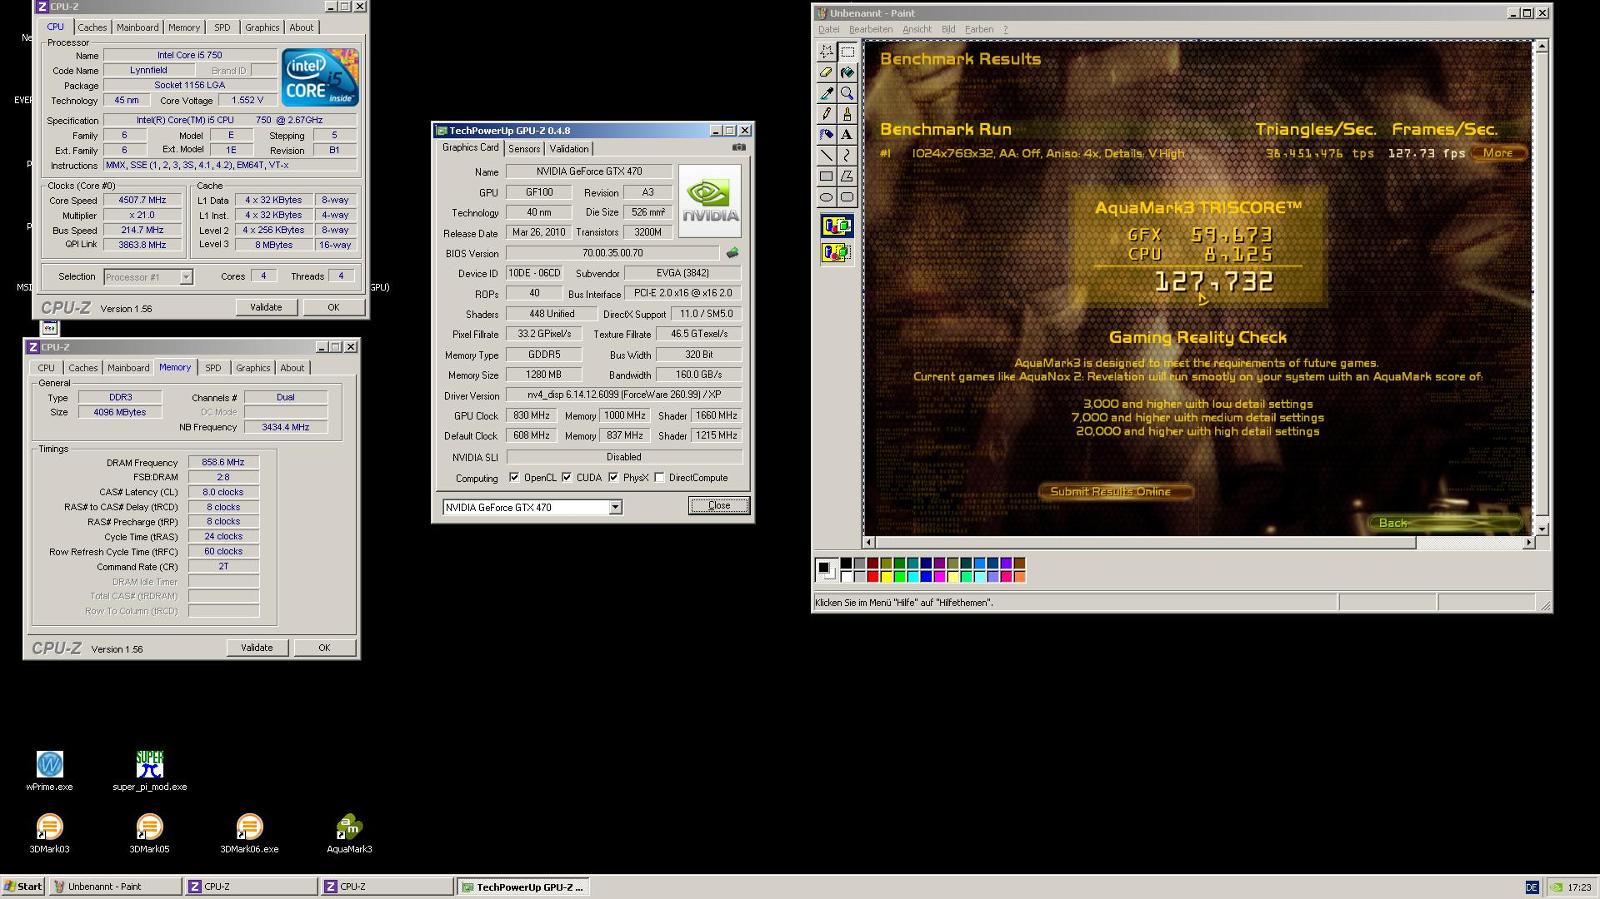Select the Pick Color eyedropper tool
Screen dimensions: 1600x899
click(826, 93)
